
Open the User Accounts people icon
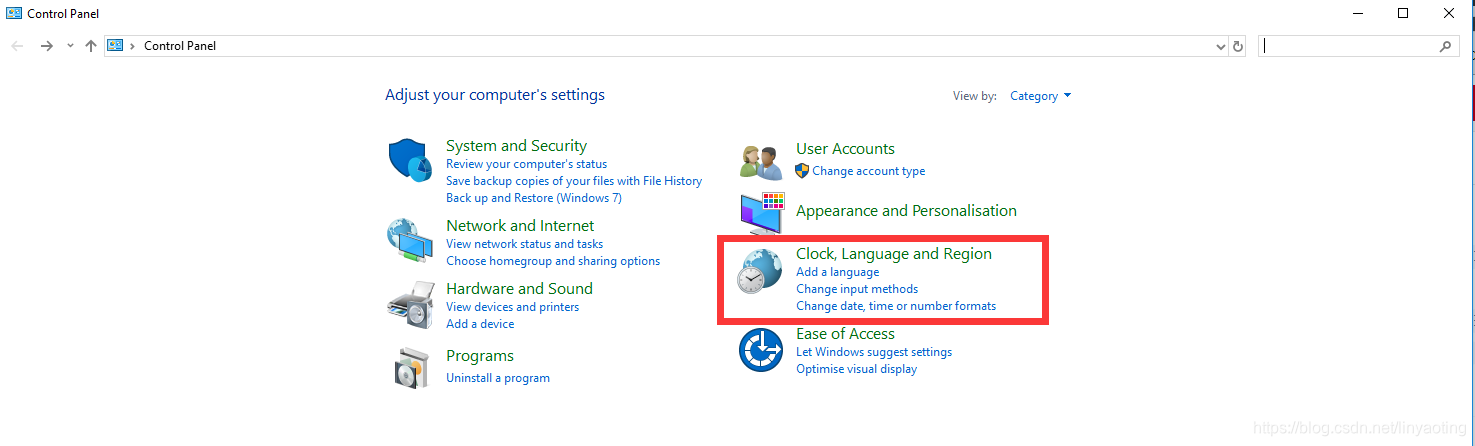[760, 161]
